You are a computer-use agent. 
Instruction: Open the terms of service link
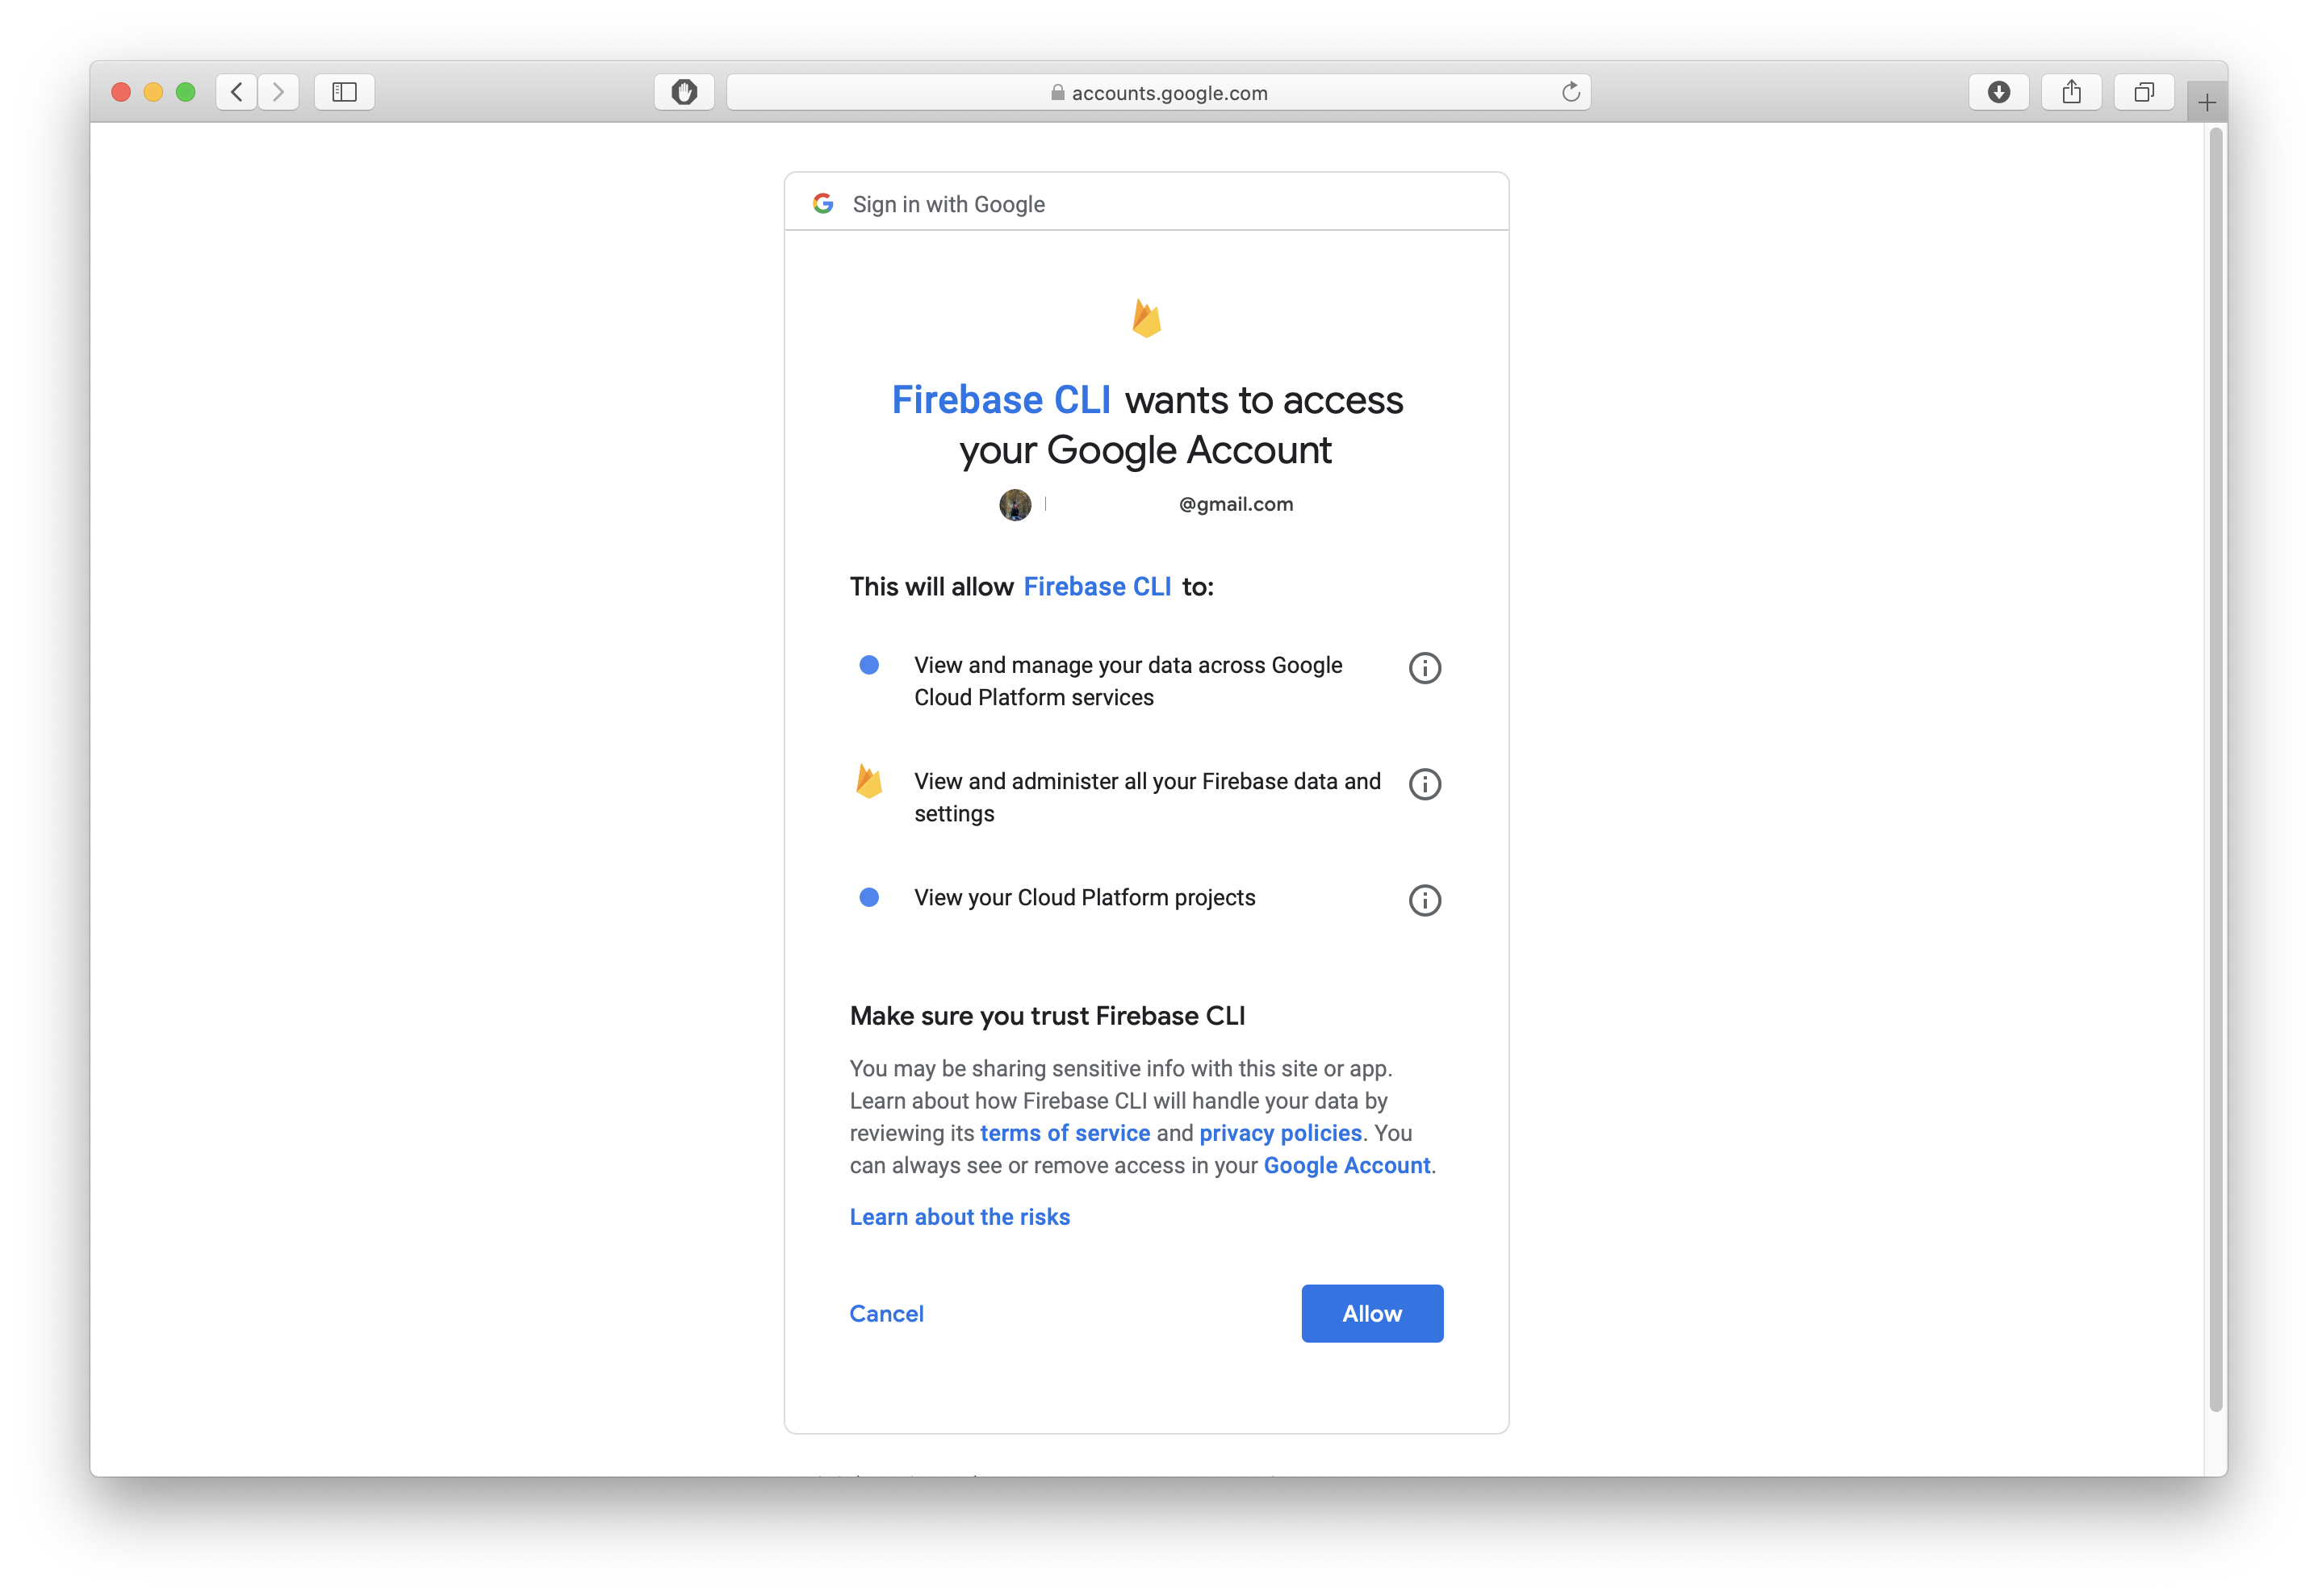point(1064,1133)
